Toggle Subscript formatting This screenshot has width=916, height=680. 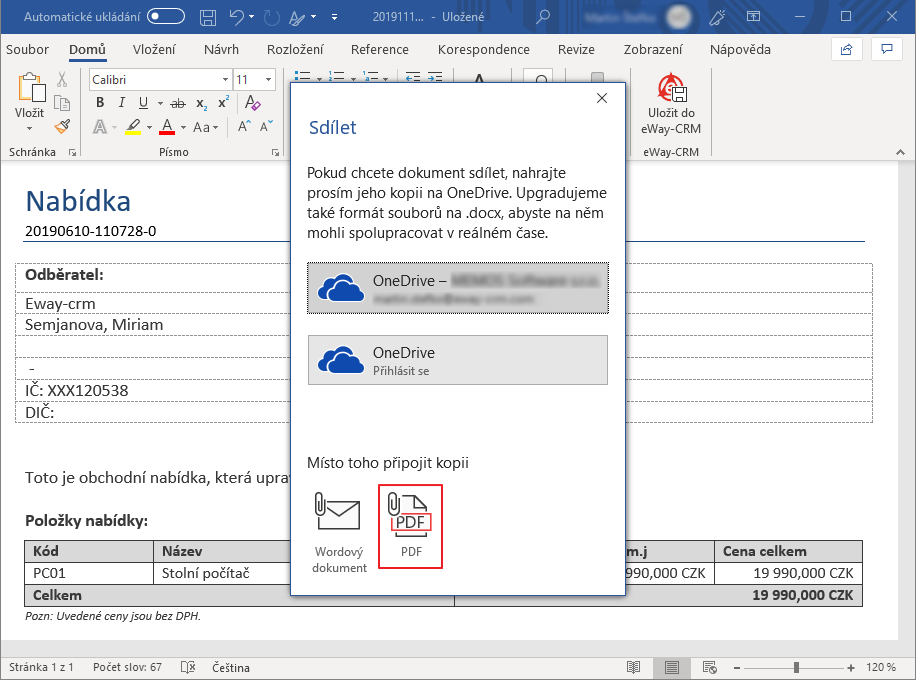coord(201,103)
